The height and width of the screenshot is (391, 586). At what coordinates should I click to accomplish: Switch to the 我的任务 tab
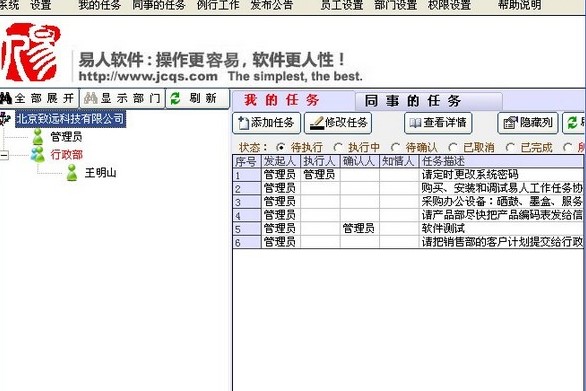tap(293, 101)
